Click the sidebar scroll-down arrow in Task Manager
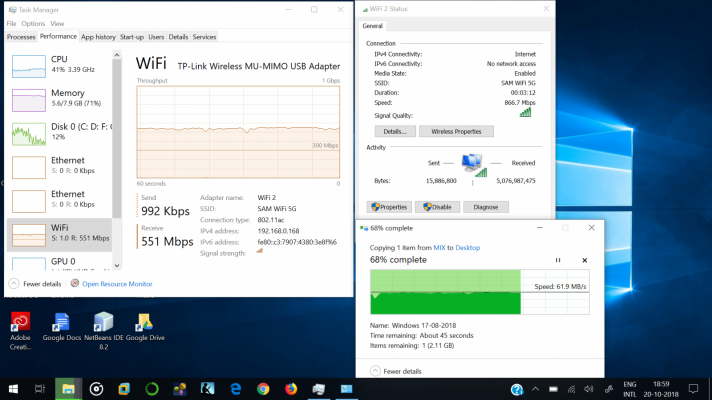Viewport: 712px width, 400px height. tap(117, 266)
